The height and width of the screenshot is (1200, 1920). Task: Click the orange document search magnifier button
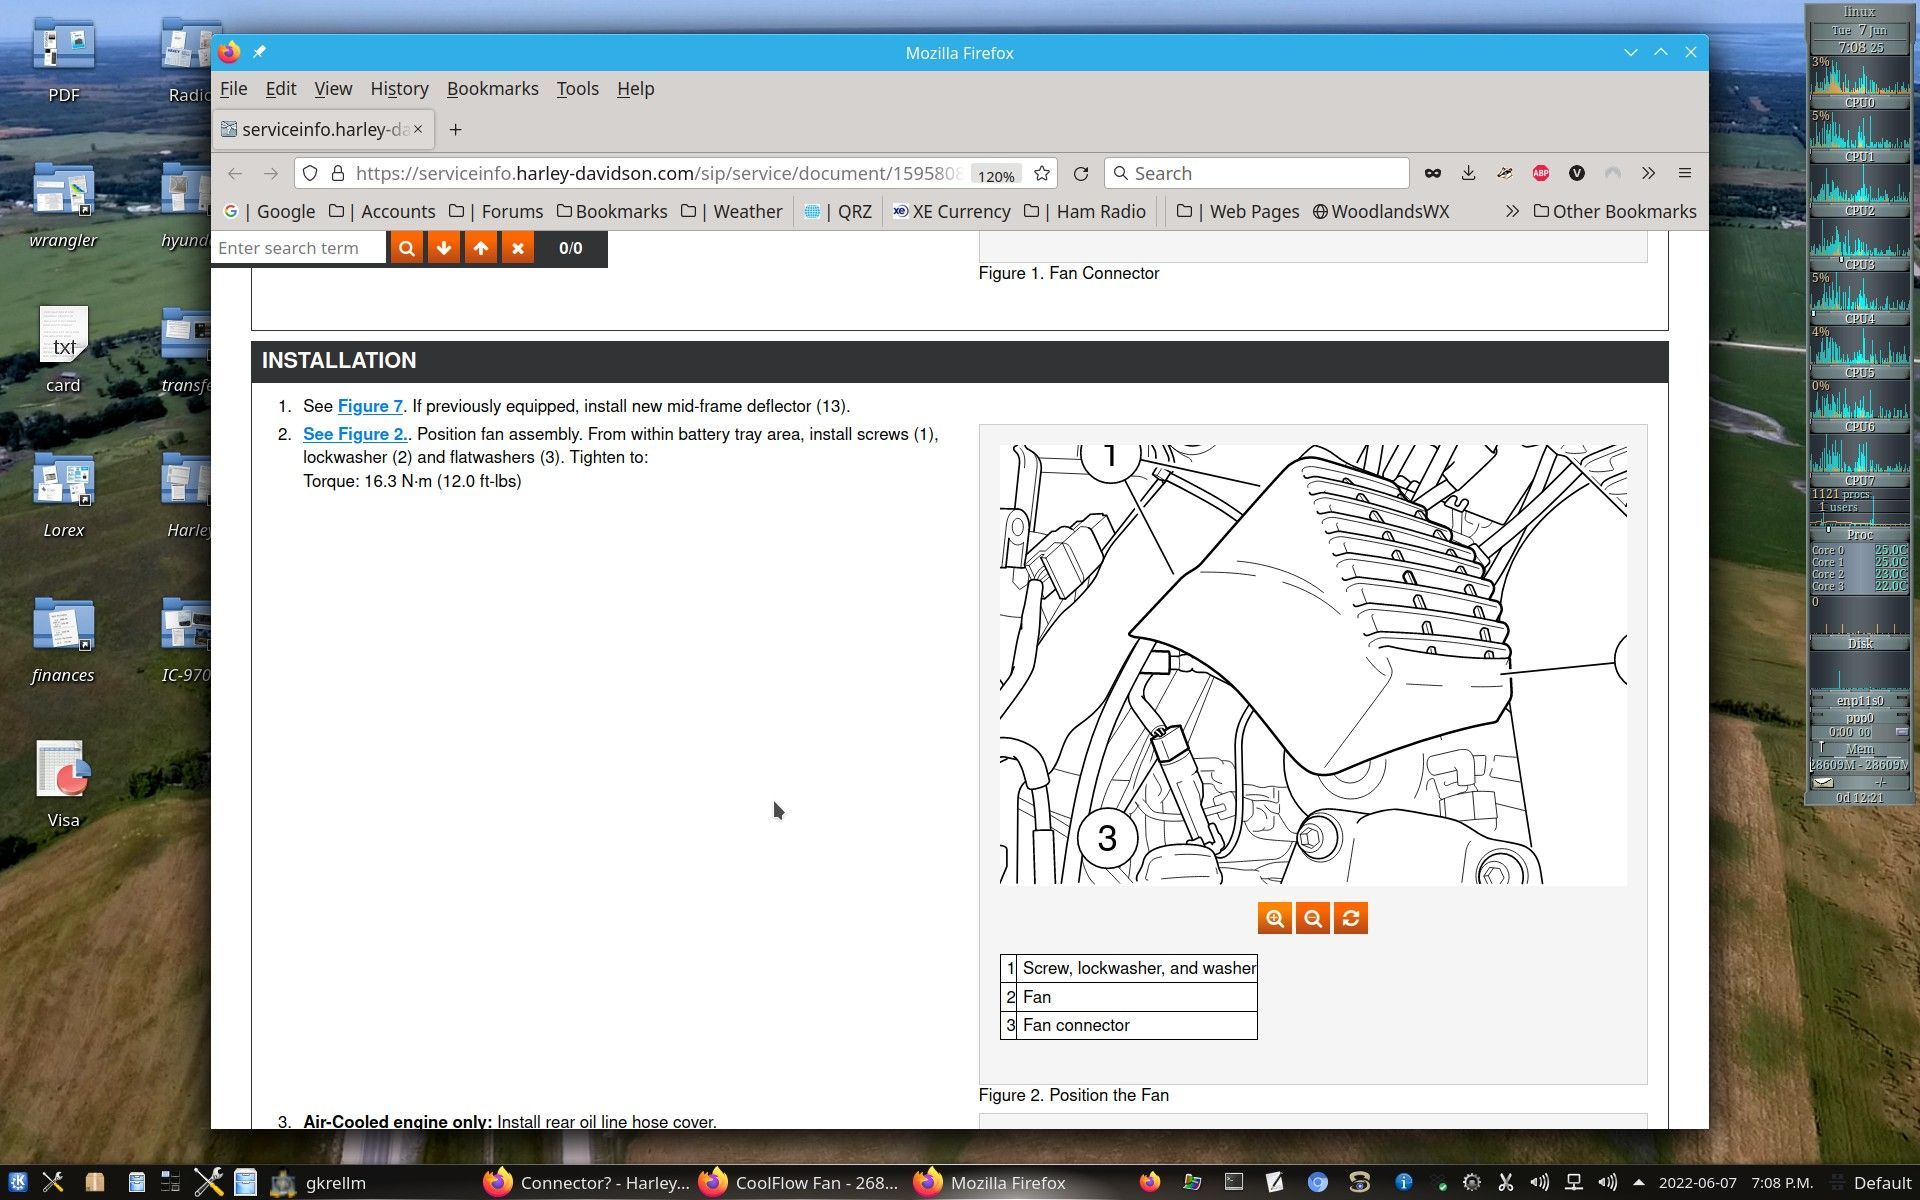[x=406, y=248]
